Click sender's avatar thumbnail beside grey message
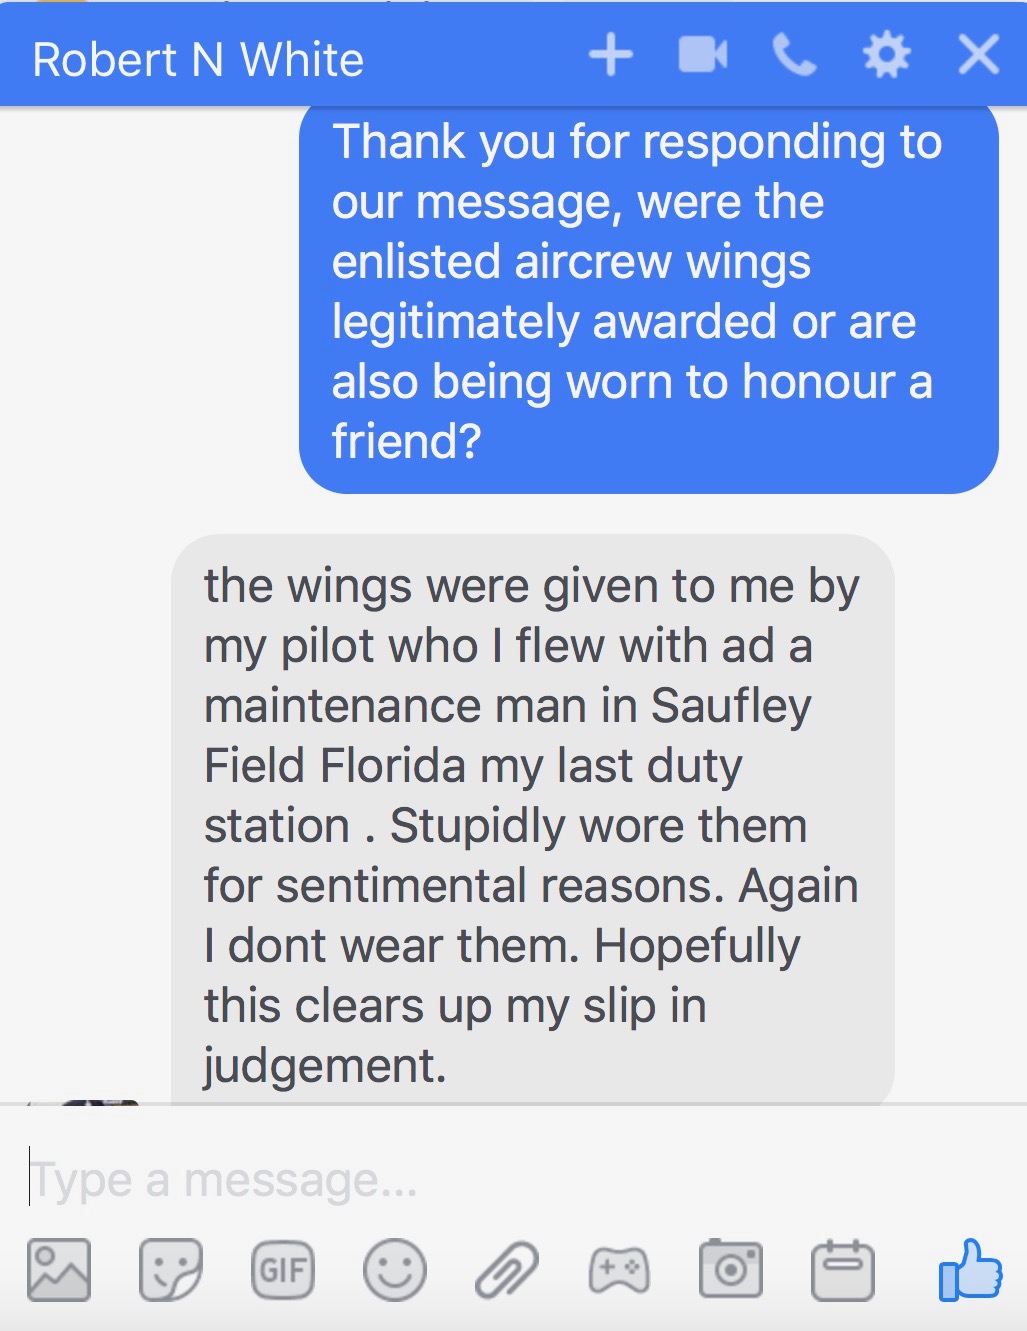1027x1331 pixels. [x=100, y=1102]
